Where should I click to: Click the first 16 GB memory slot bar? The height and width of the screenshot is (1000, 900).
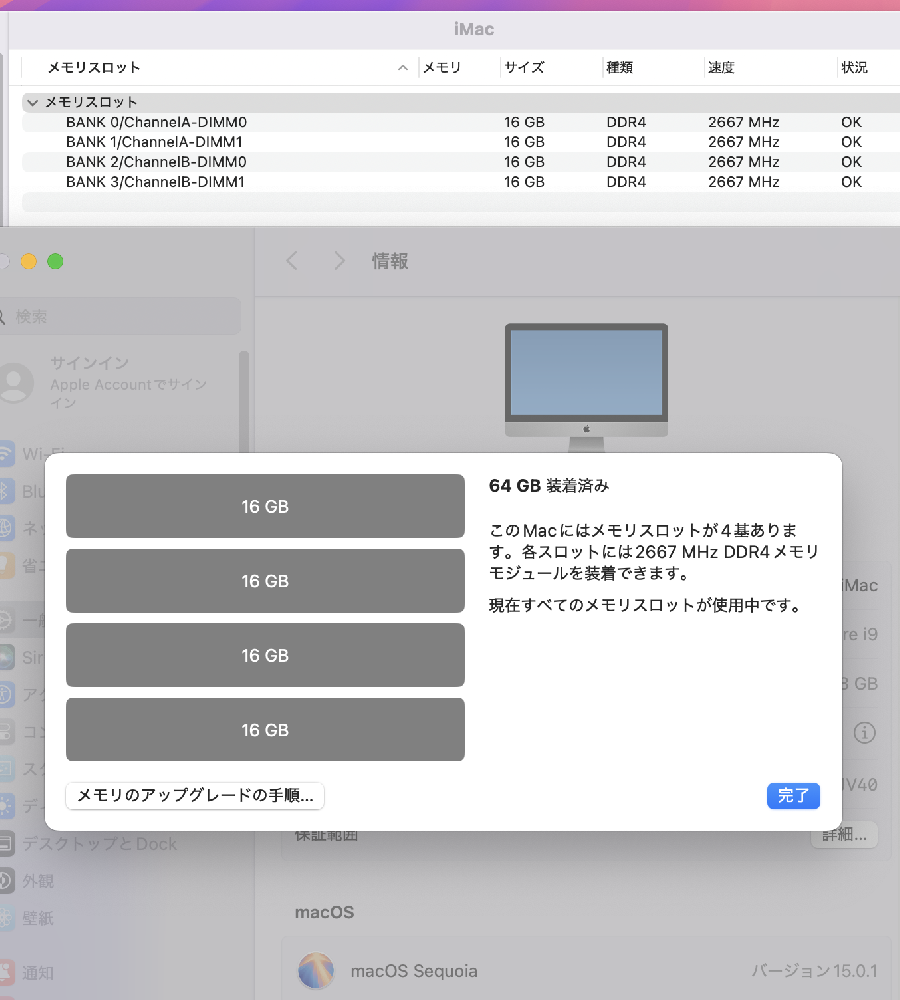(x=265, y=506)
